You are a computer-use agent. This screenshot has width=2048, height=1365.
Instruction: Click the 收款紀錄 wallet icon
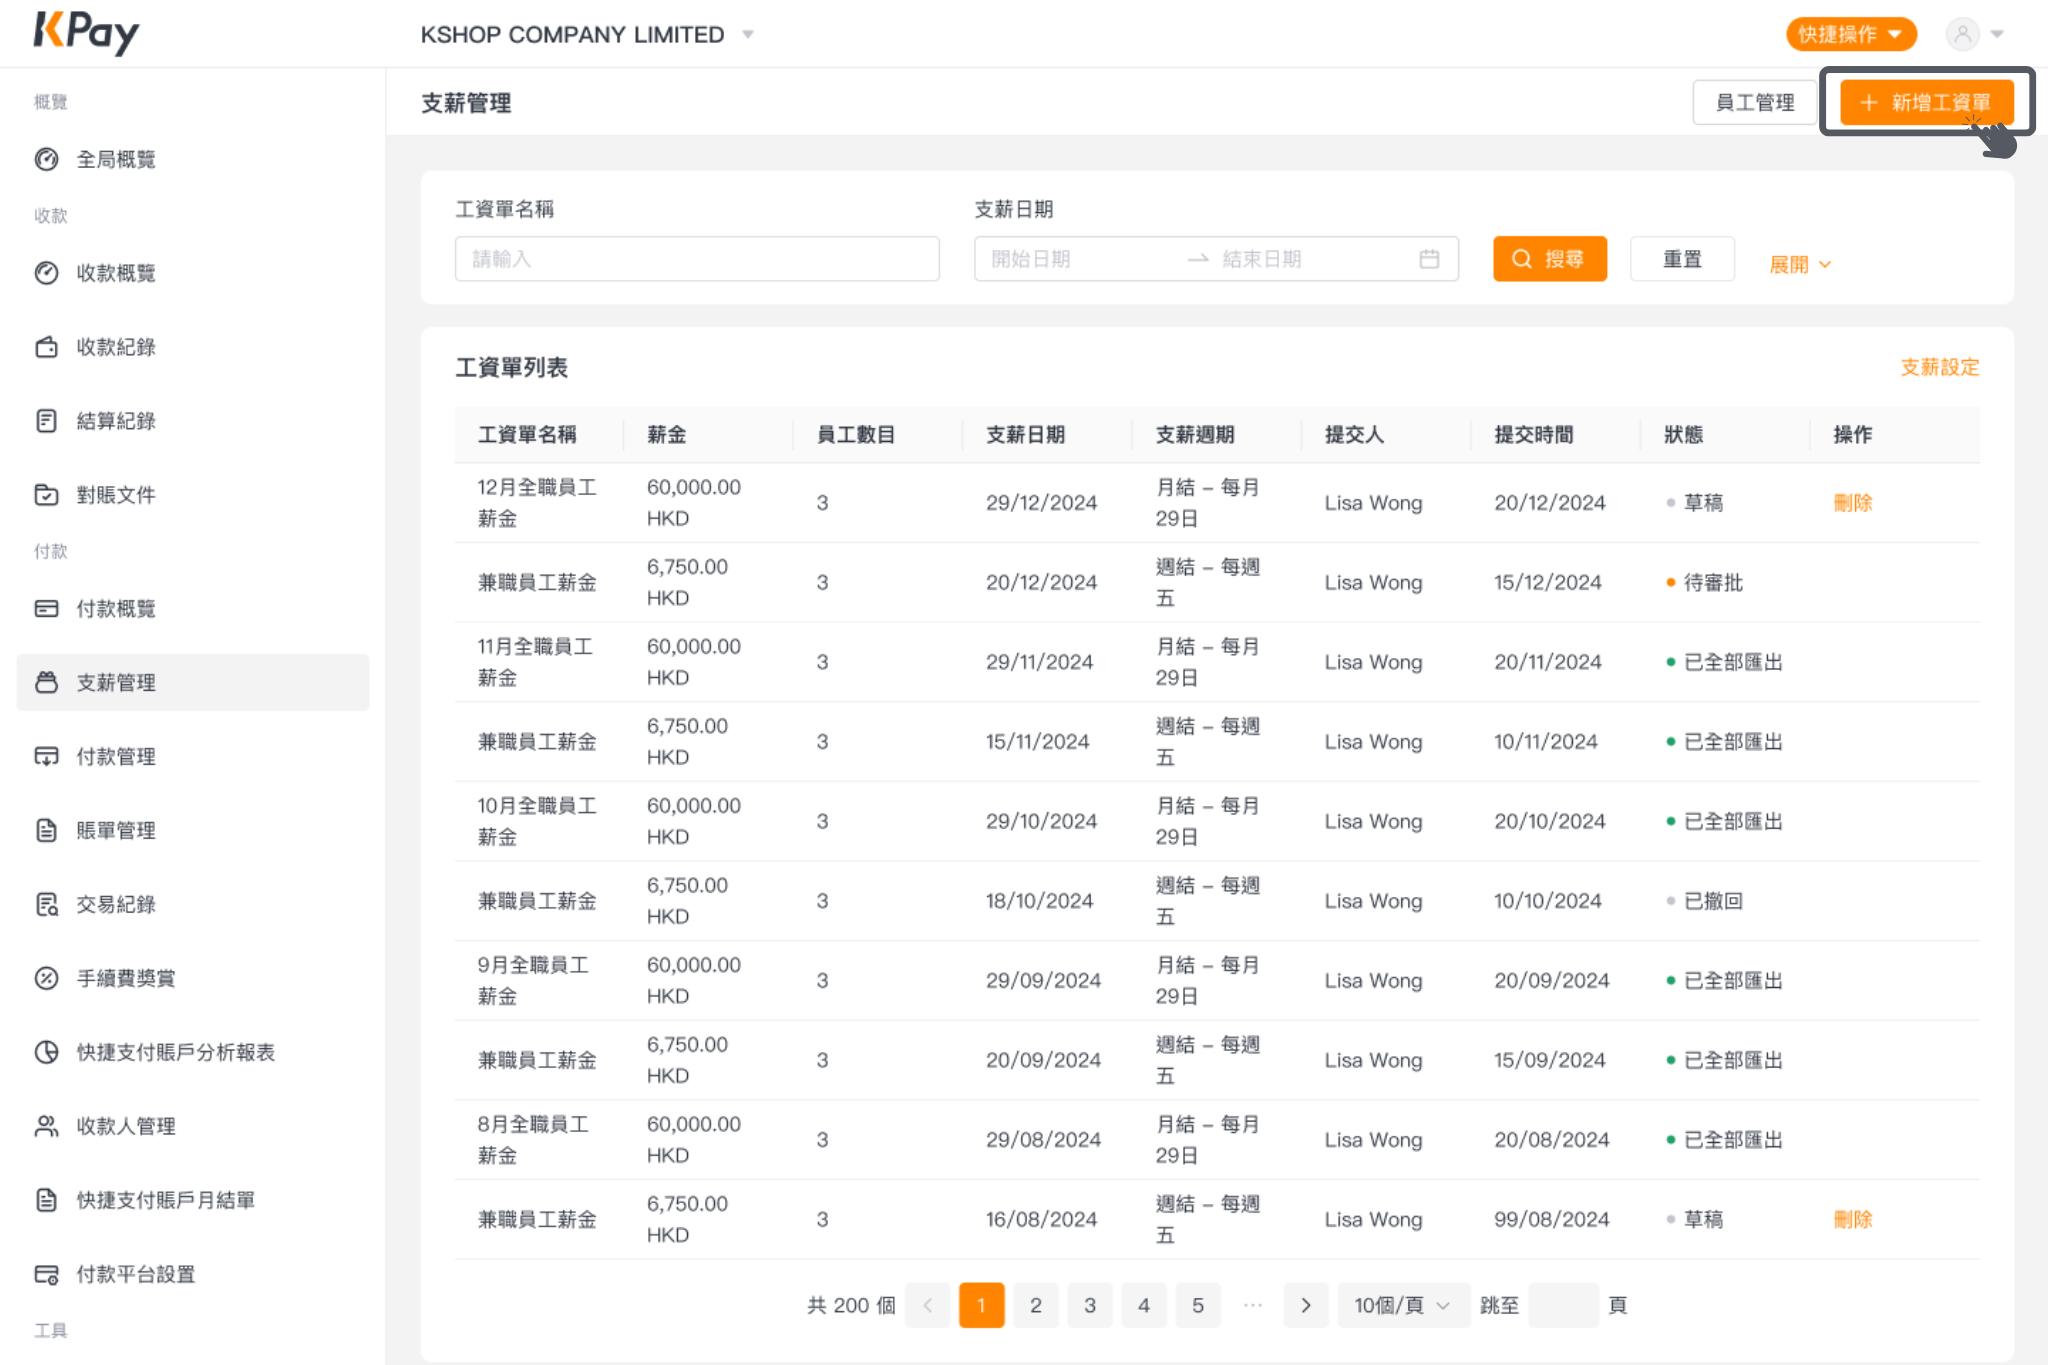46,347
